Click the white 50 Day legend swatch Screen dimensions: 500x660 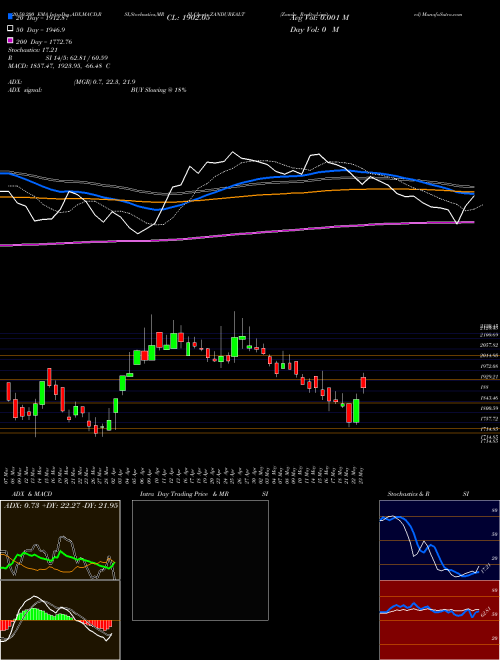[x=10, y=29]
